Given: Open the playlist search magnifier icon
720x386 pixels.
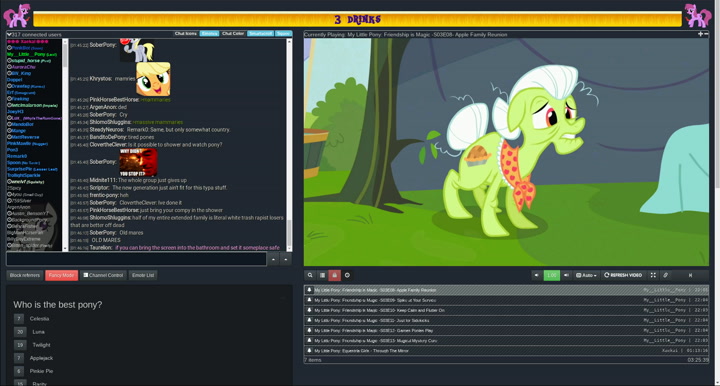Looking at the screenshot, I should point(310,275).
